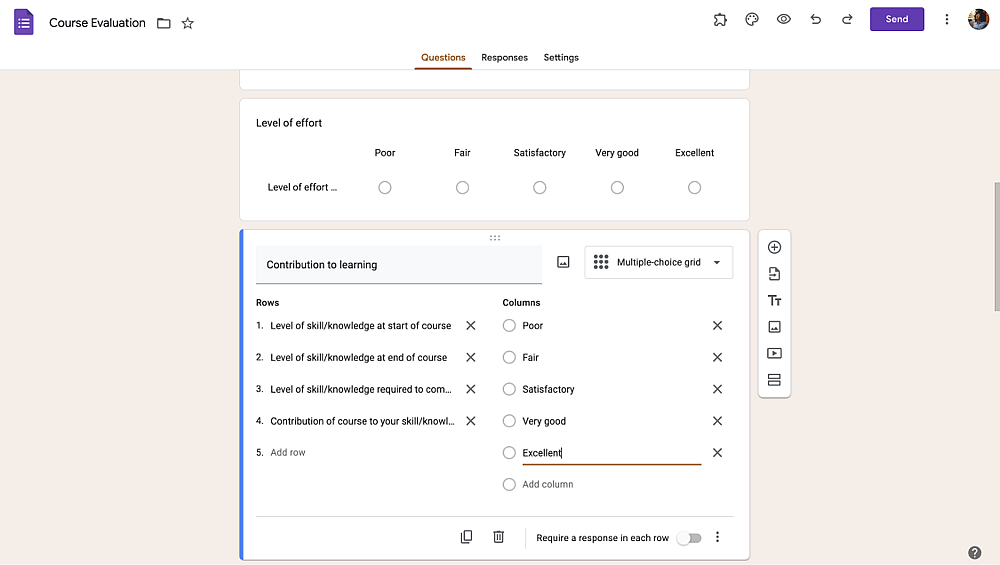Add video from side toolbar
Screen dimensions: 1000x565
774,353
